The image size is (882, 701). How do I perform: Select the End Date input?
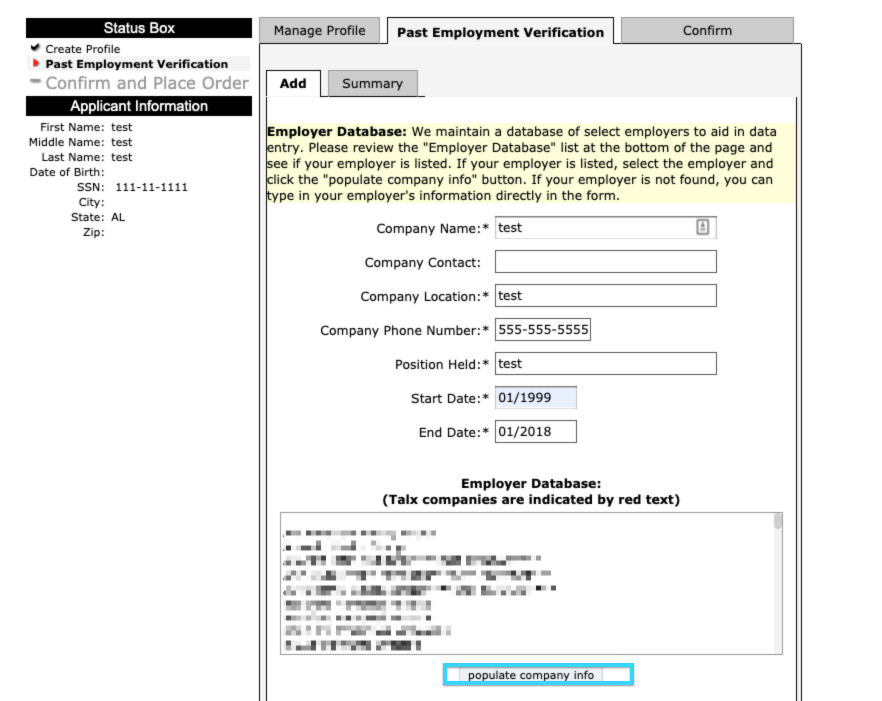(536, 432)
